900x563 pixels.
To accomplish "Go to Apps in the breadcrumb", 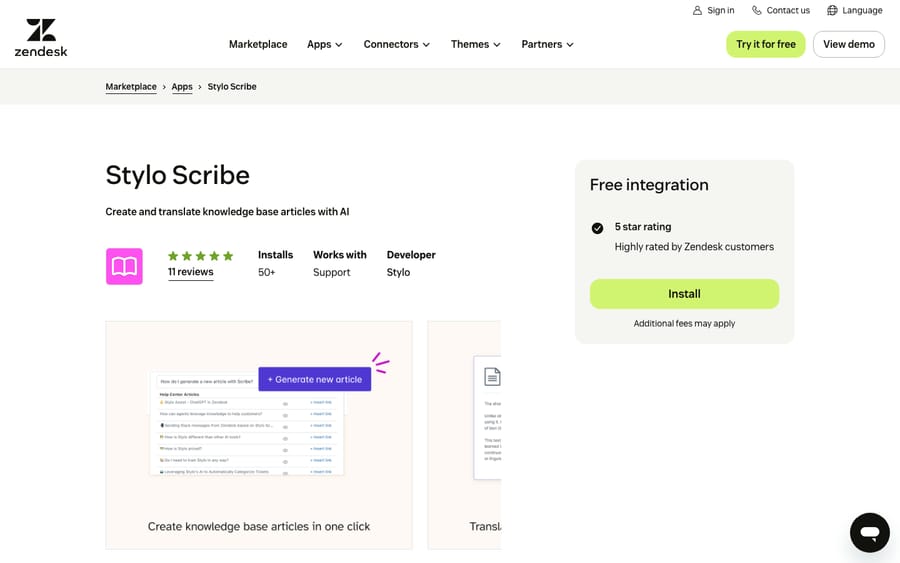I will click(182, 87).
